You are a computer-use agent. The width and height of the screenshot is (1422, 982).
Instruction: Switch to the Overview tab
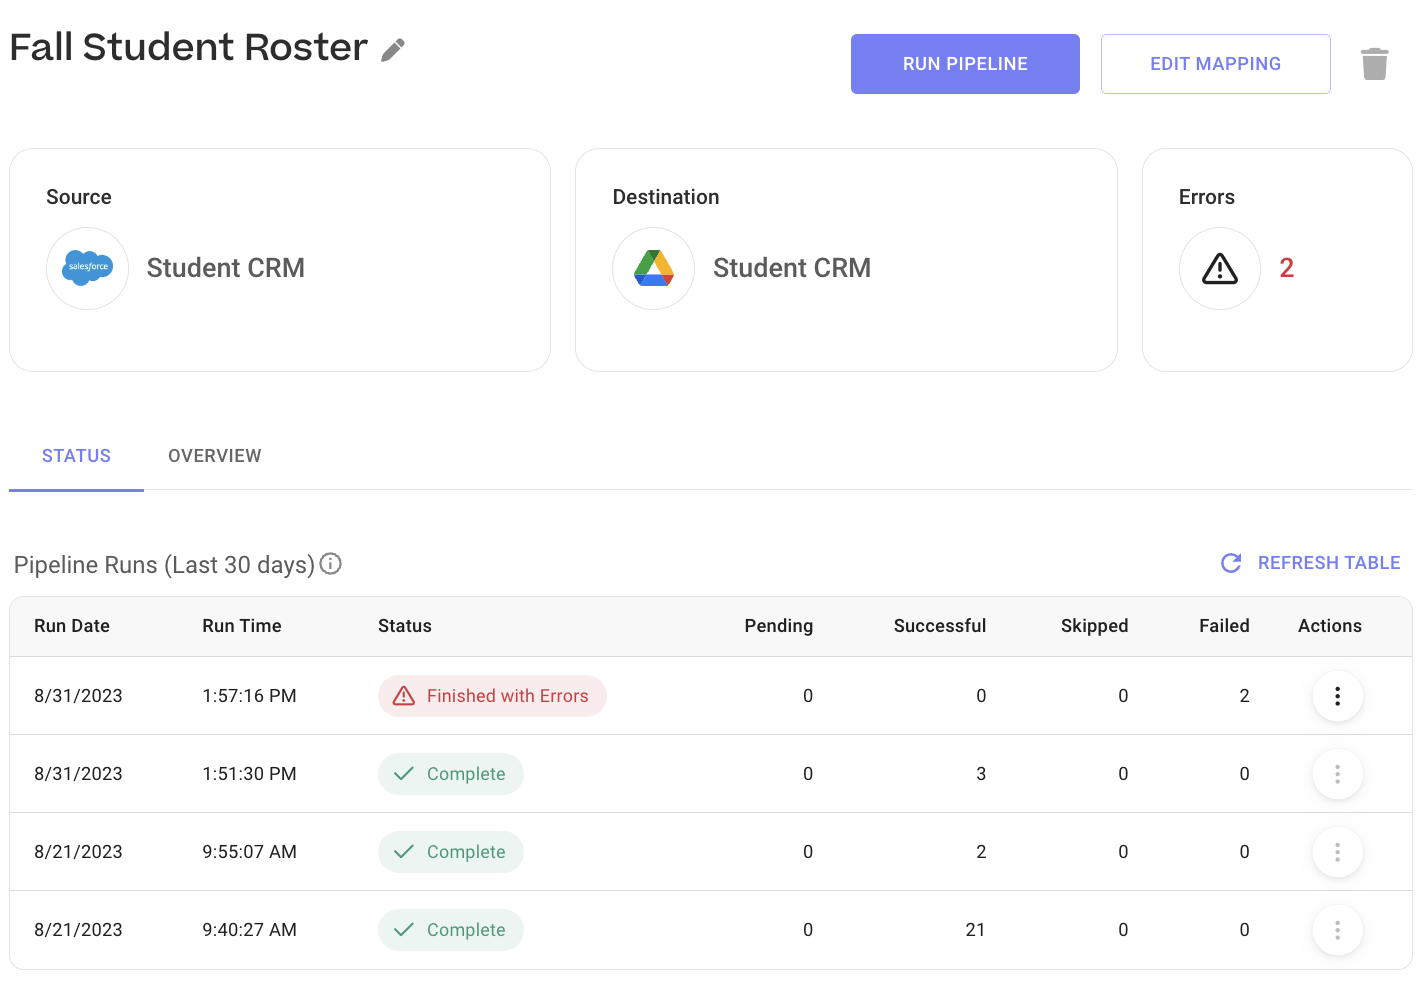(x=214, y=456)
